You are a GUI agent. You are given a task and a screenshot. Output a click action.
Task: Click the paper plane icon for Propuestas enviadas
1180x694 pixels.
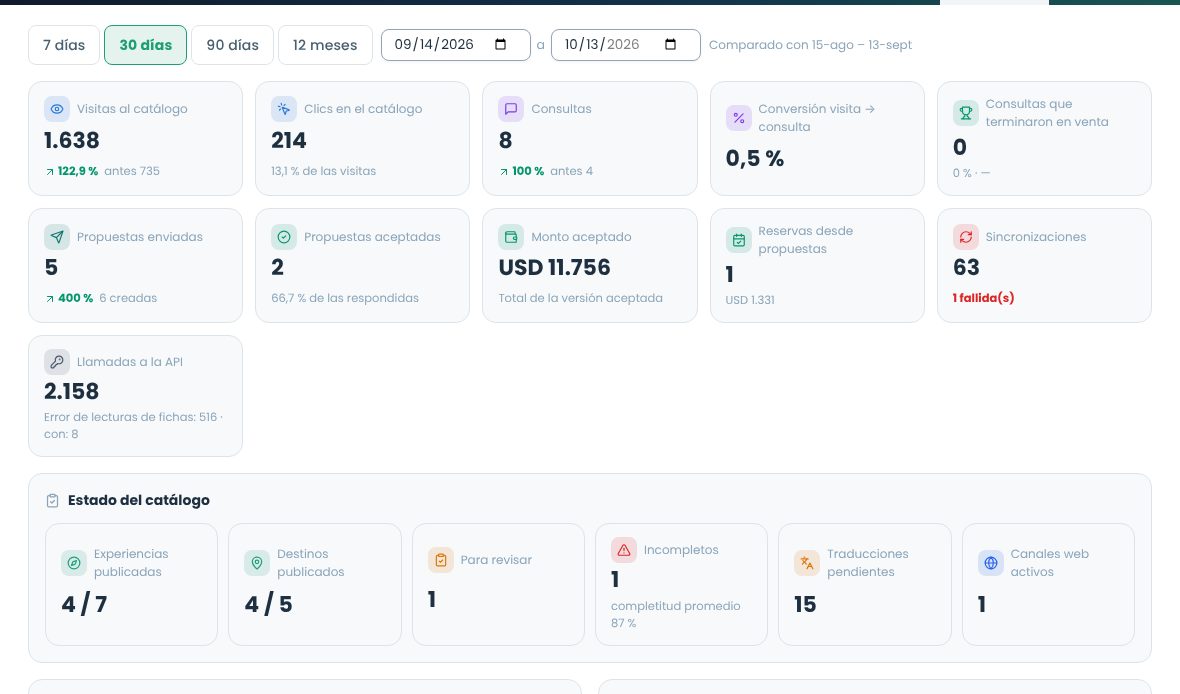(56, 237)
